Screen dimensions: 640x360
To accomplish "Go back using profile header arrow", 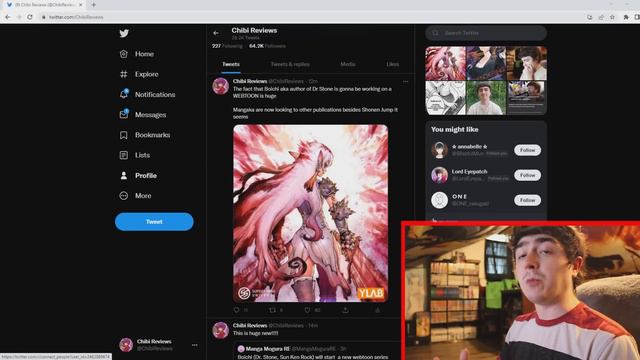I will [x=216, y=33].
